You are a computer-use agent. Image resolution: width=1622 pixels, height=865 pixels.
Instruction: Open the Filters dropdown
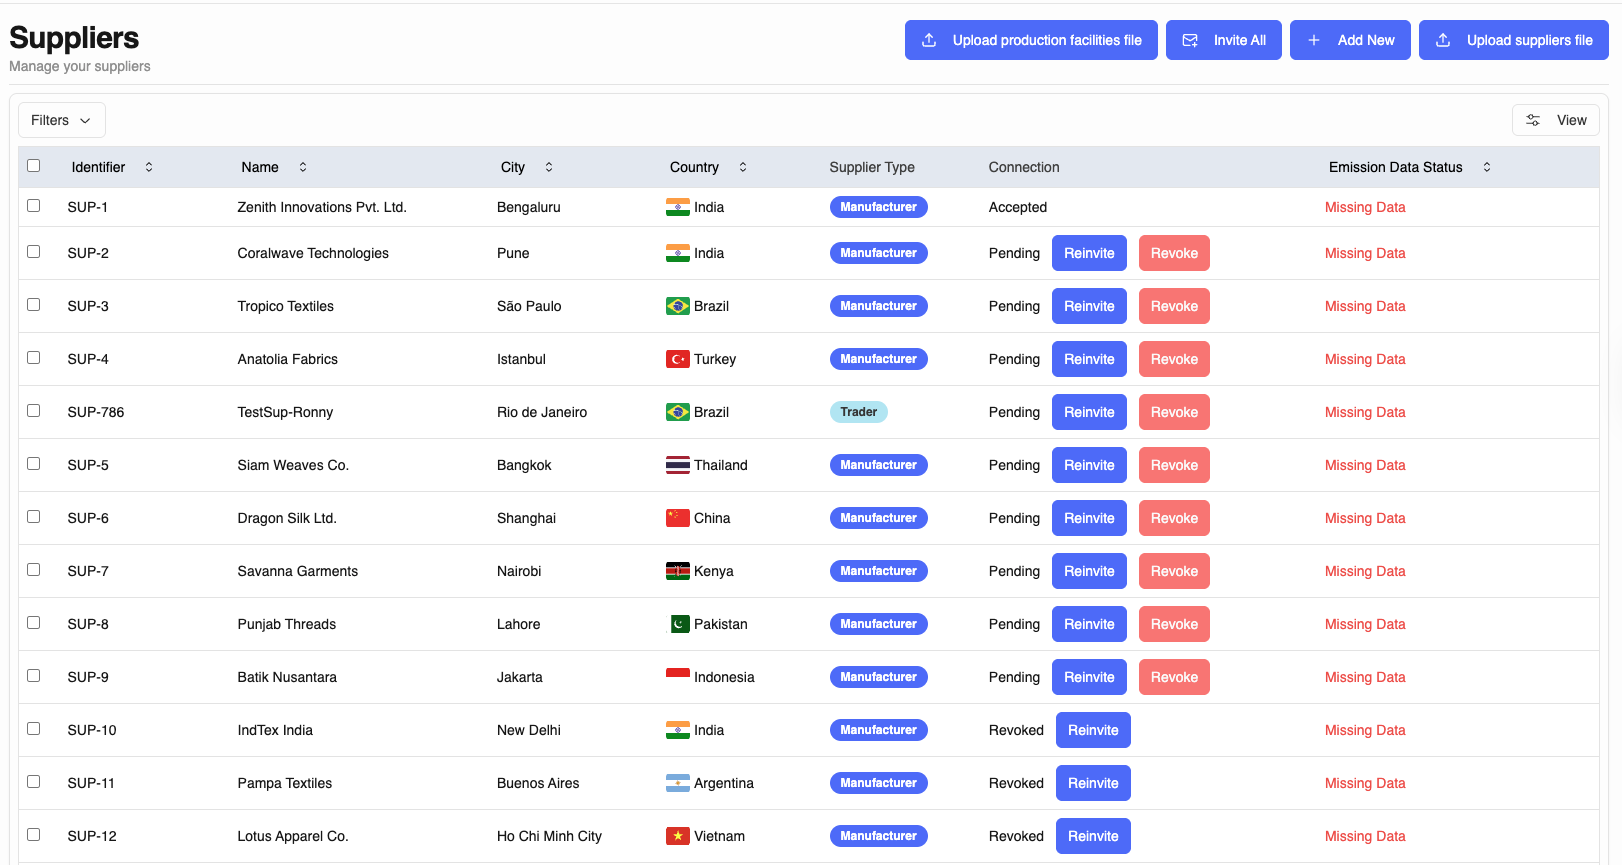click(x=61, y=120)
